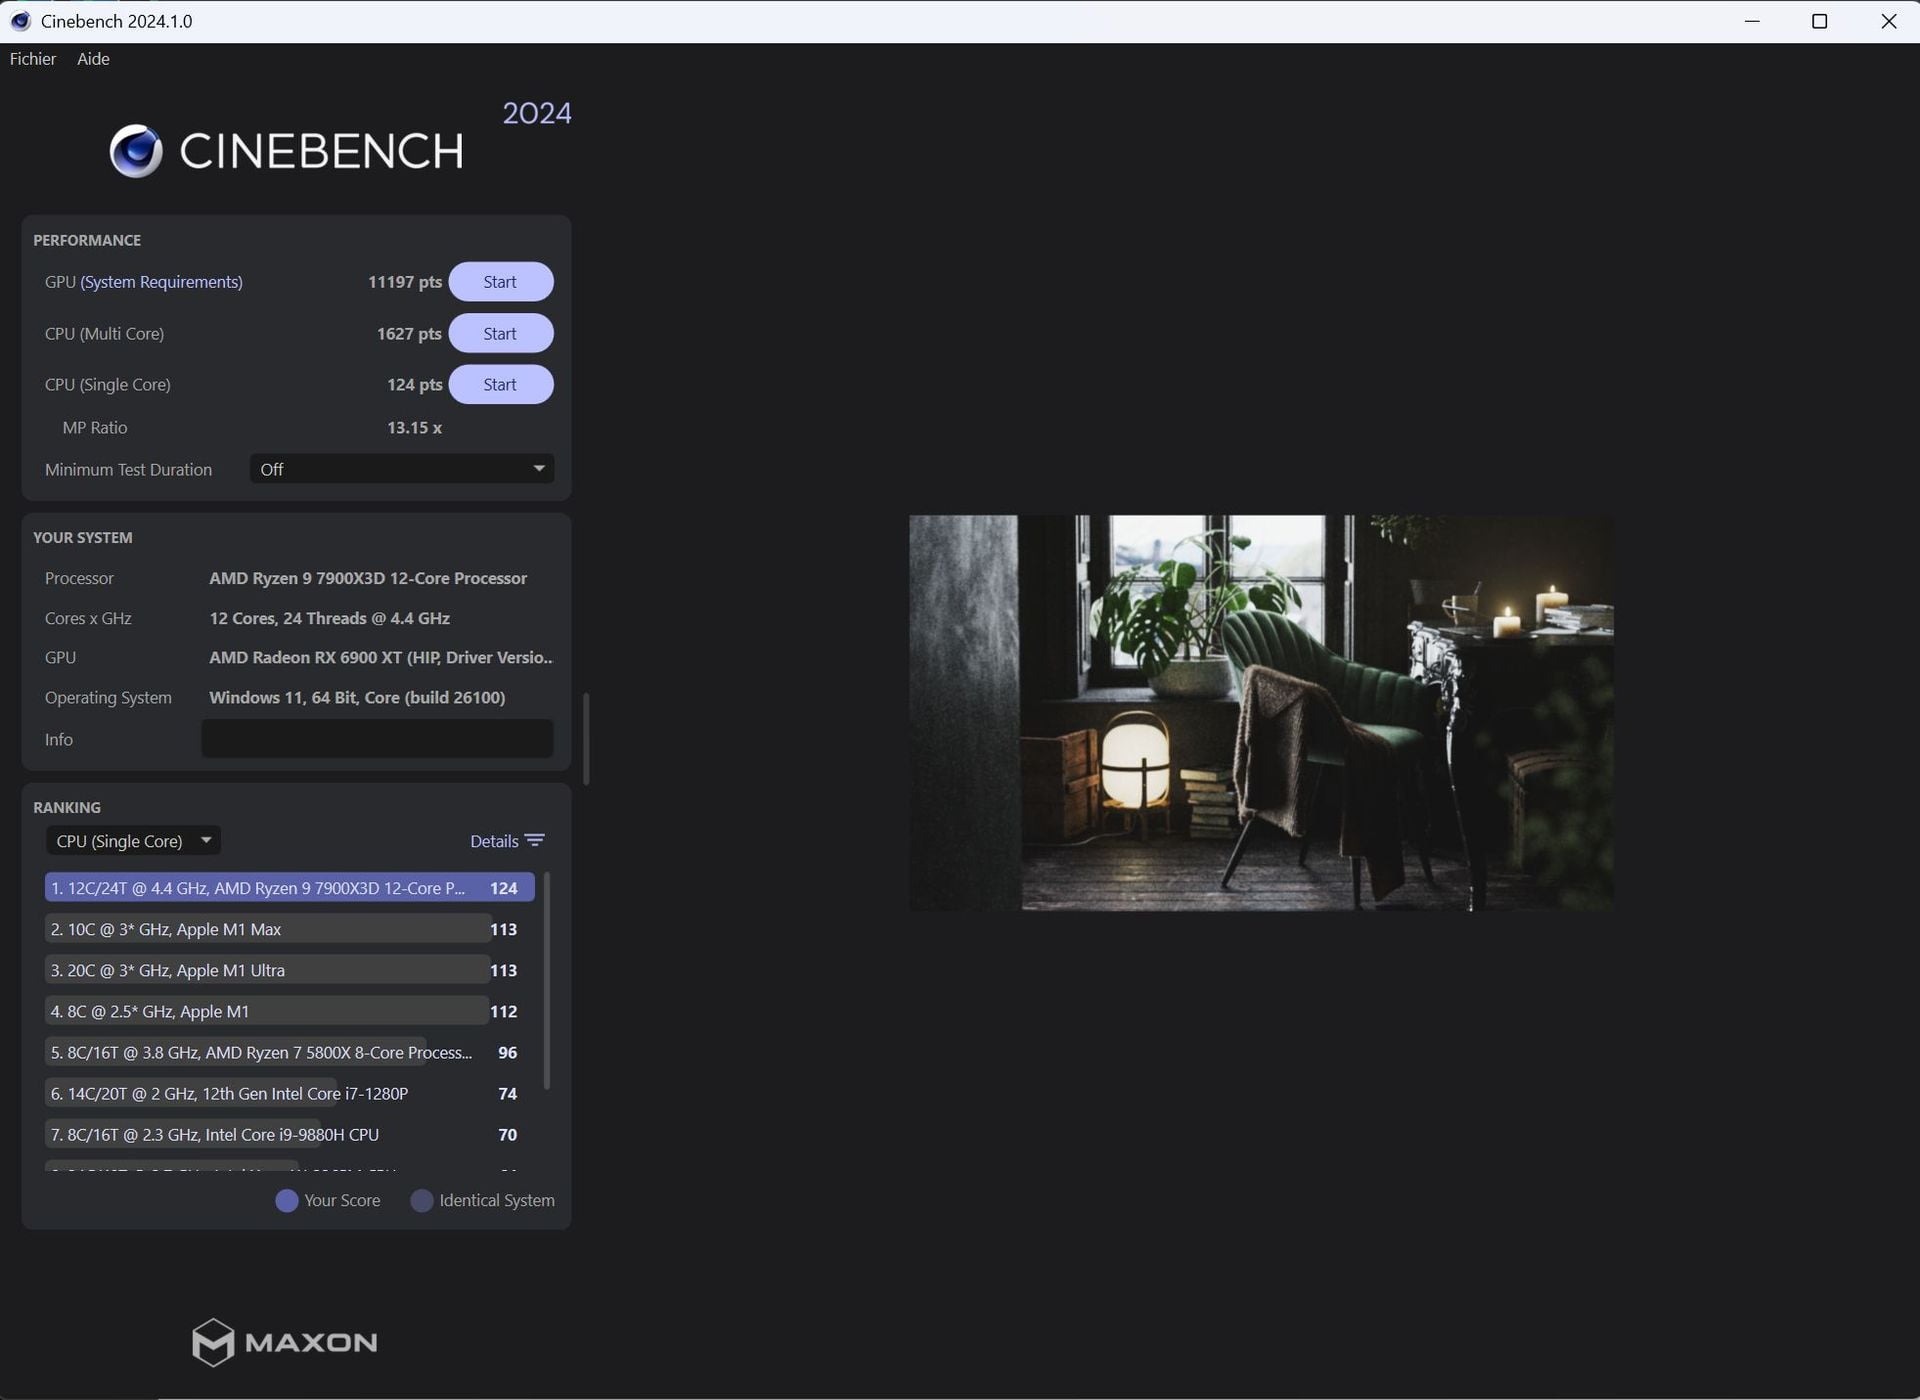Maximize the Cinebench window
Image resolution: width=1920 pixels, height=1400 pixels.
point(1820,21)
